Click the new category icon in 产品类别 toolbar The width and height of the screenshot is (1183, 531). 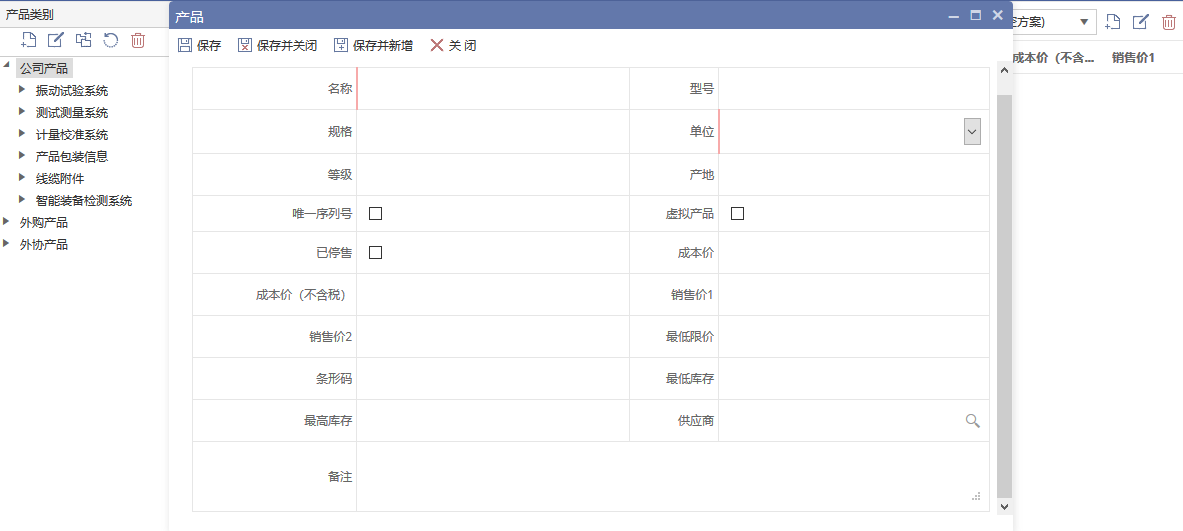point(29,40)
